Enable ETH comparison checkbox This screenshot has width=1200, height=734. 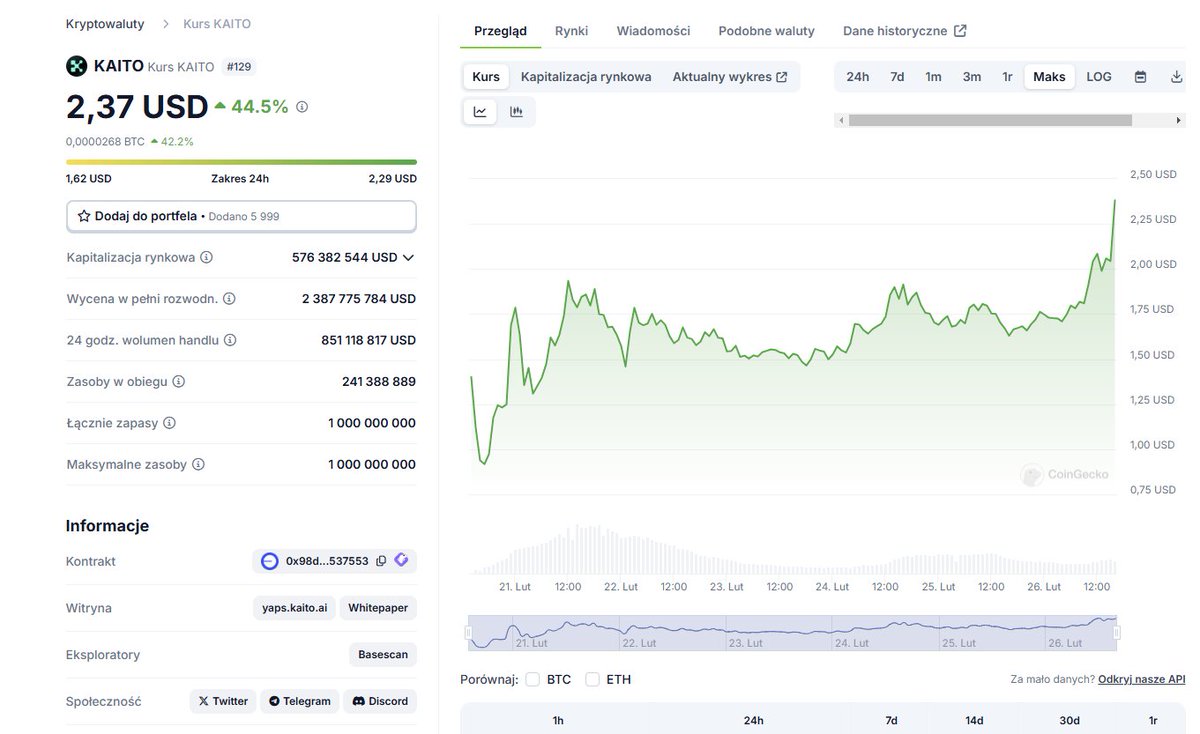pyautogui.click(x=592, y=679)
